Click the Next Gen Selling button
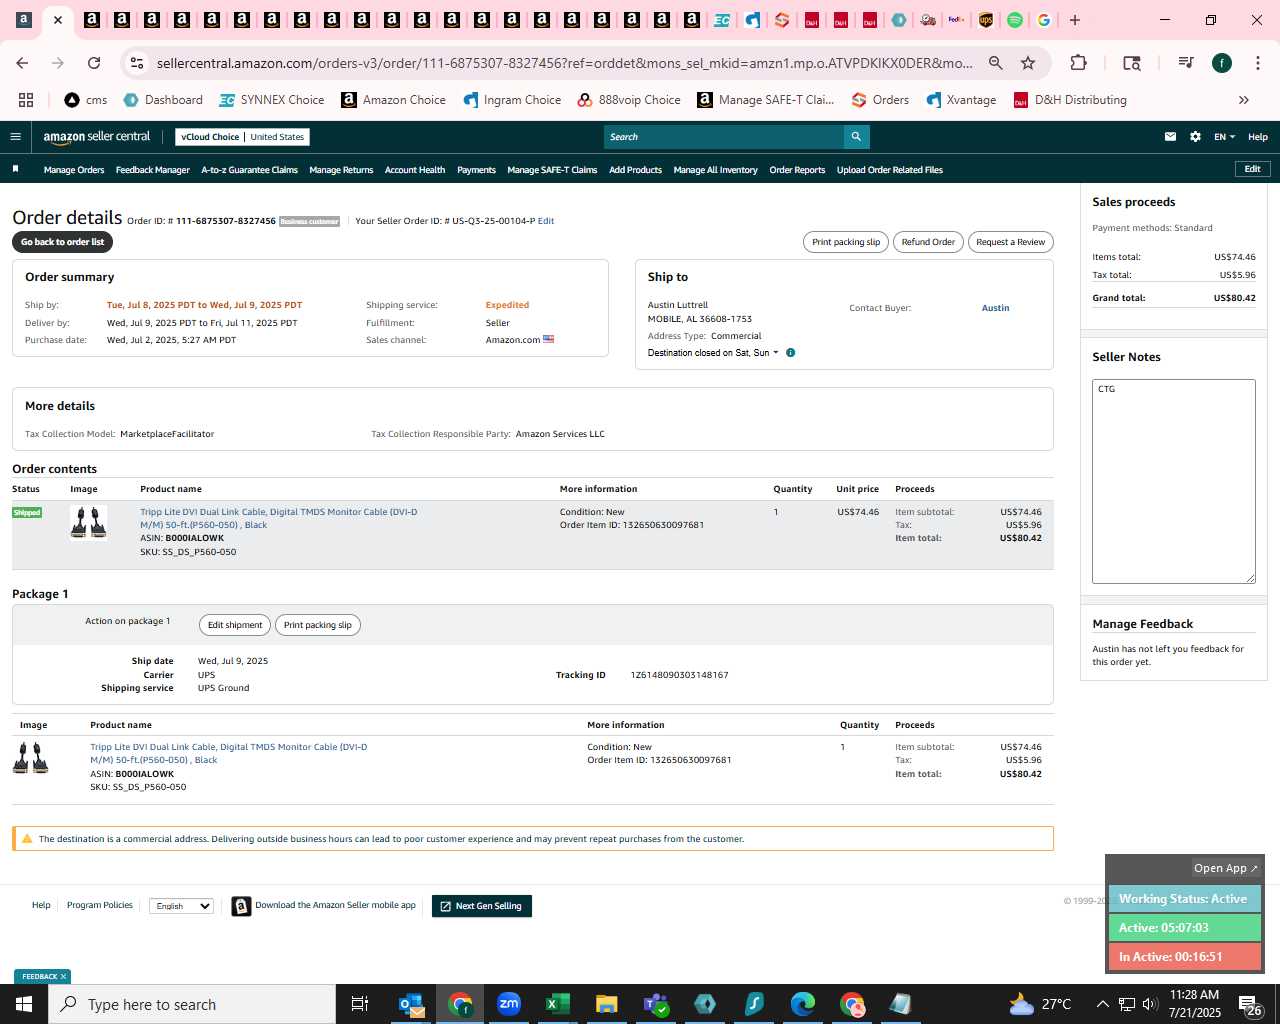Screen dimensions: 1280x1024 point(482,906)
